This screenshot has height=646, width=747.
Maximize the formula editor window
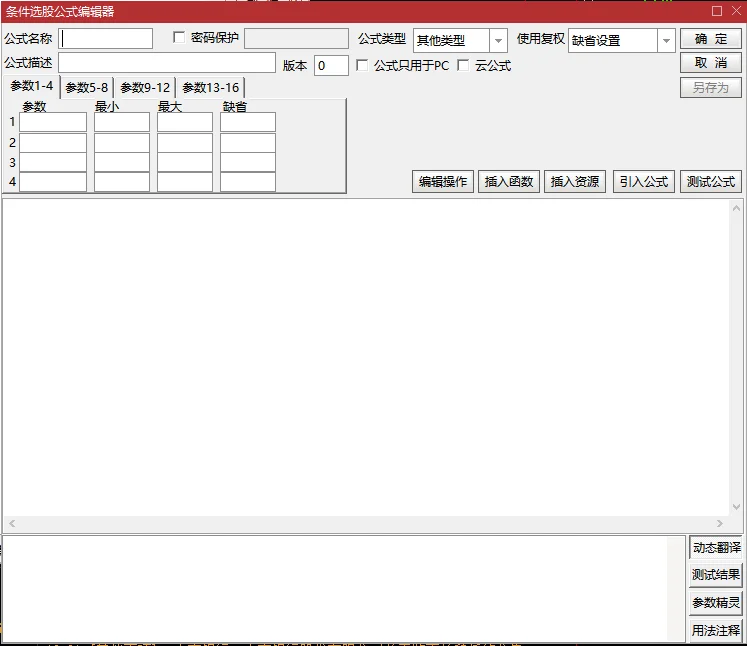(717, 11)
